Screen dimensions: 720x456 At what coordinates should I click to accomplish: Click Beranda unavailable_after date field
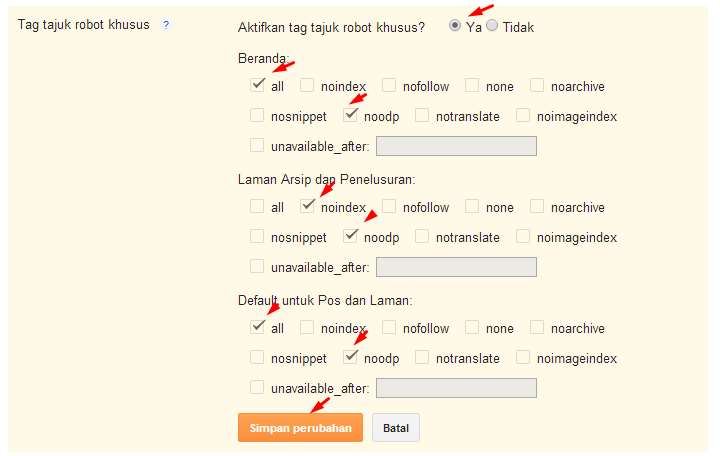click(x=456, y=146)
